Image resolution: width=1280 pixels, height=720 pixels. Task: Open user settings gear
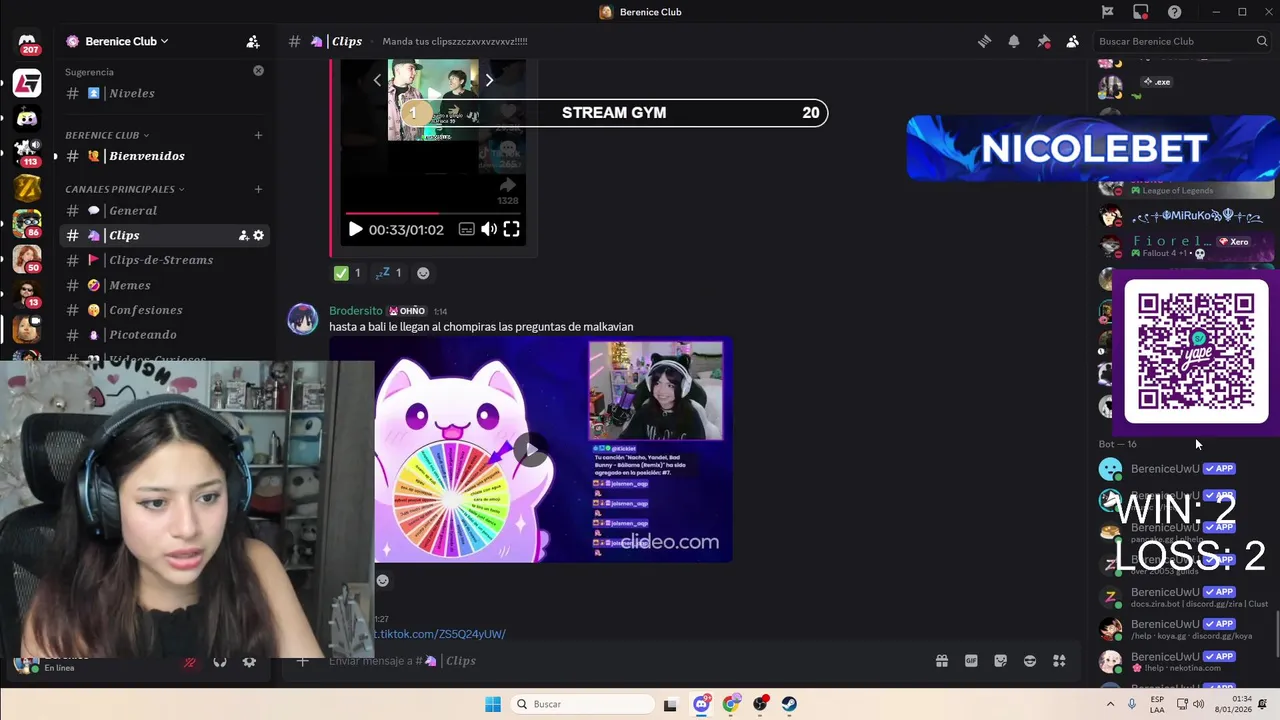tap(249, 662)
